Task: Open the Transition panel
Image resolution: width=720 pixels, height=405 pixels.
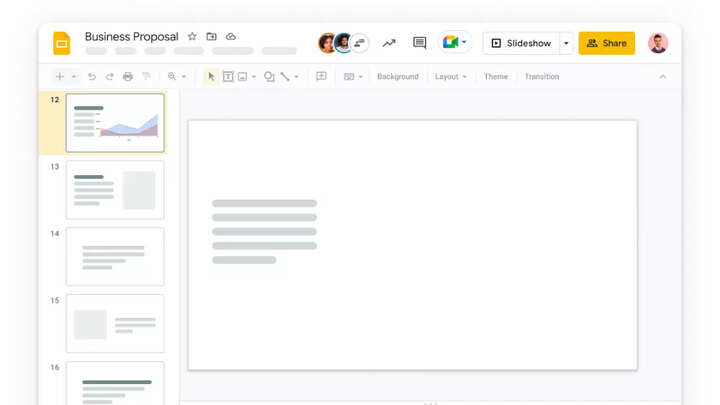Action: click(541, 77)
